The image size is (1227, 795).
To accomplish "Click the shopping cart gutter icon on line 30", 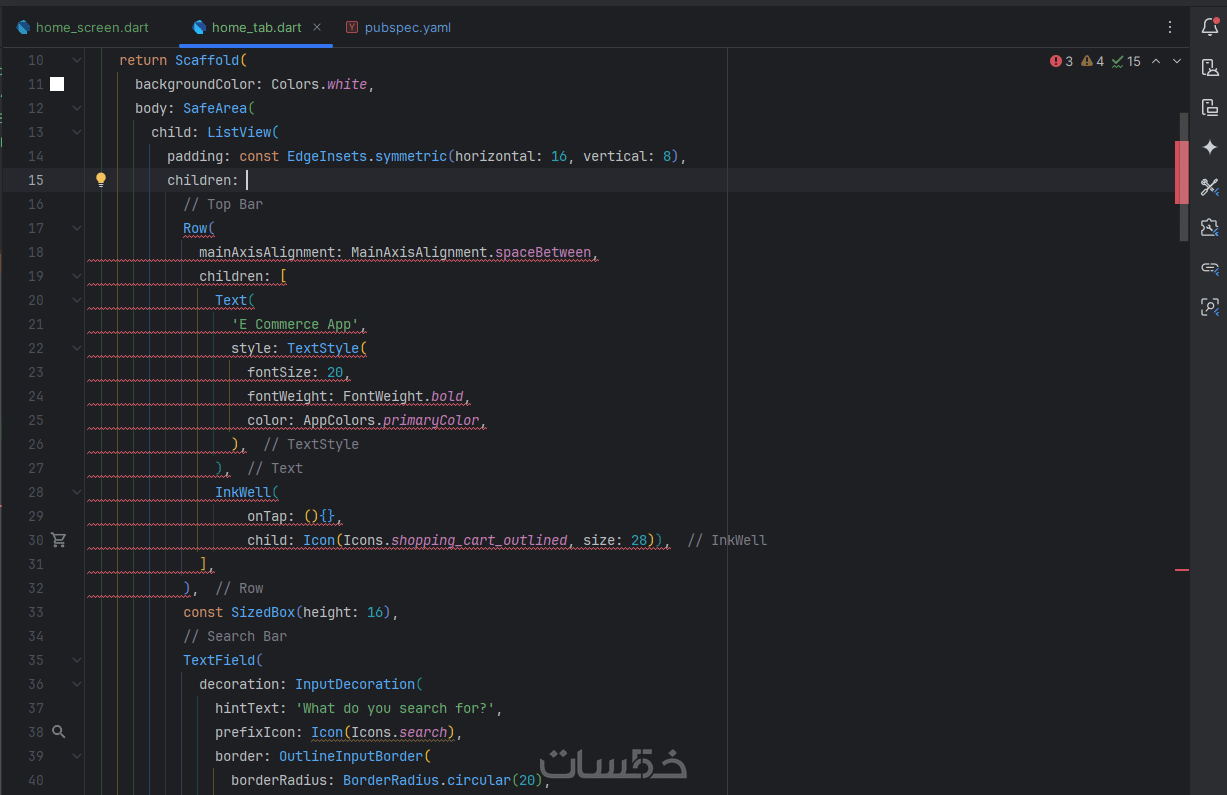I will pyautogui.click(x=59, y=540).
